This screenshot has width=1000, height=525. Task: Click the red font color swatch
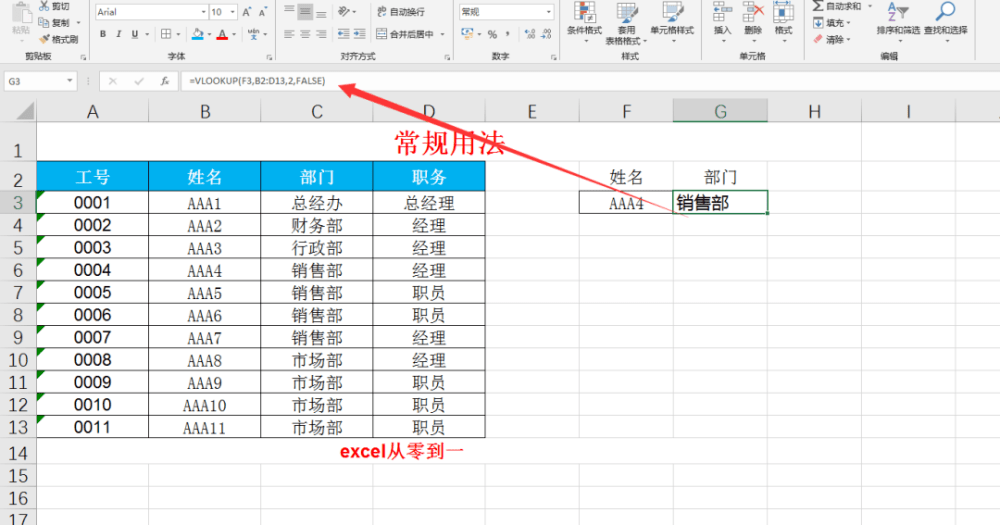coord(222,34)
